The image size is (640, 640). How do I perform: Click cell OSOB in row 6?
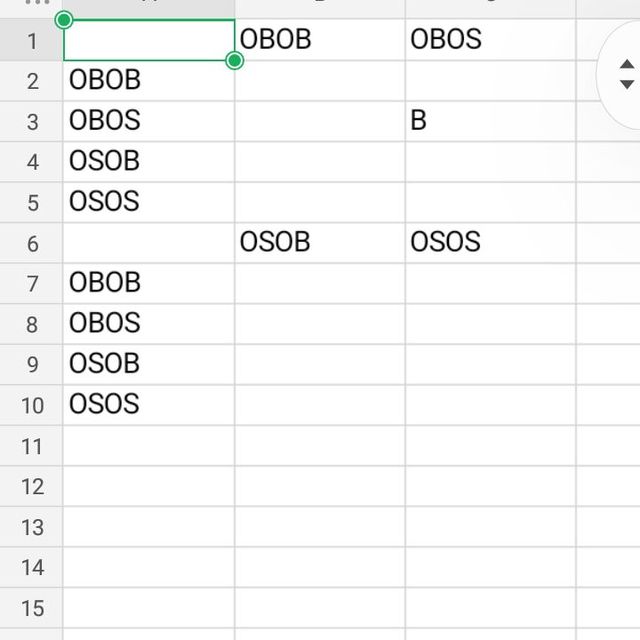[320, 243]
